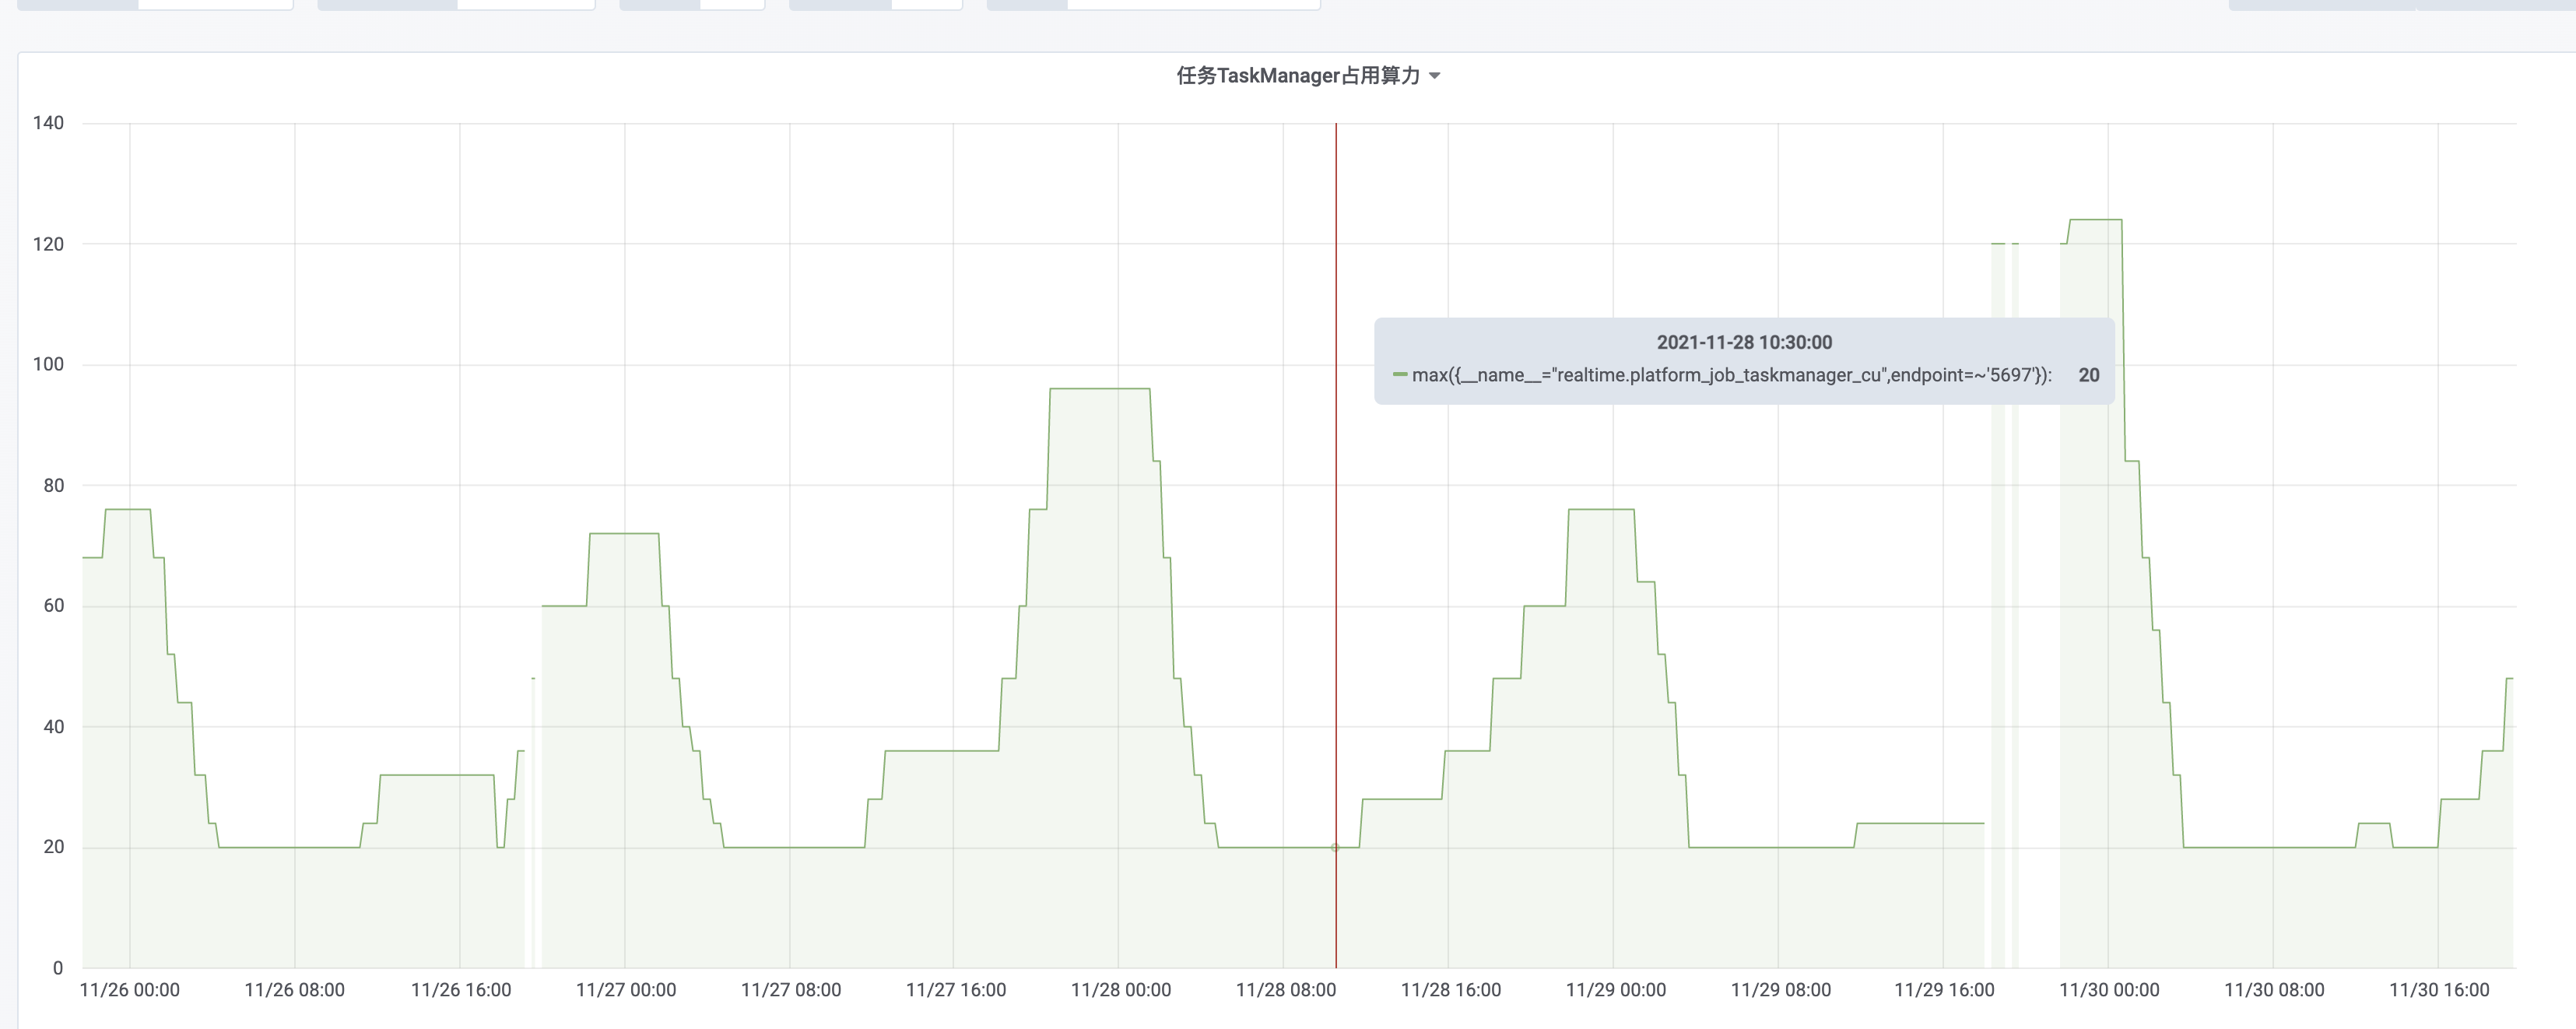
Task: Click the 72 plateau near 11/27 00:00
Action: (x=624, y=534)
